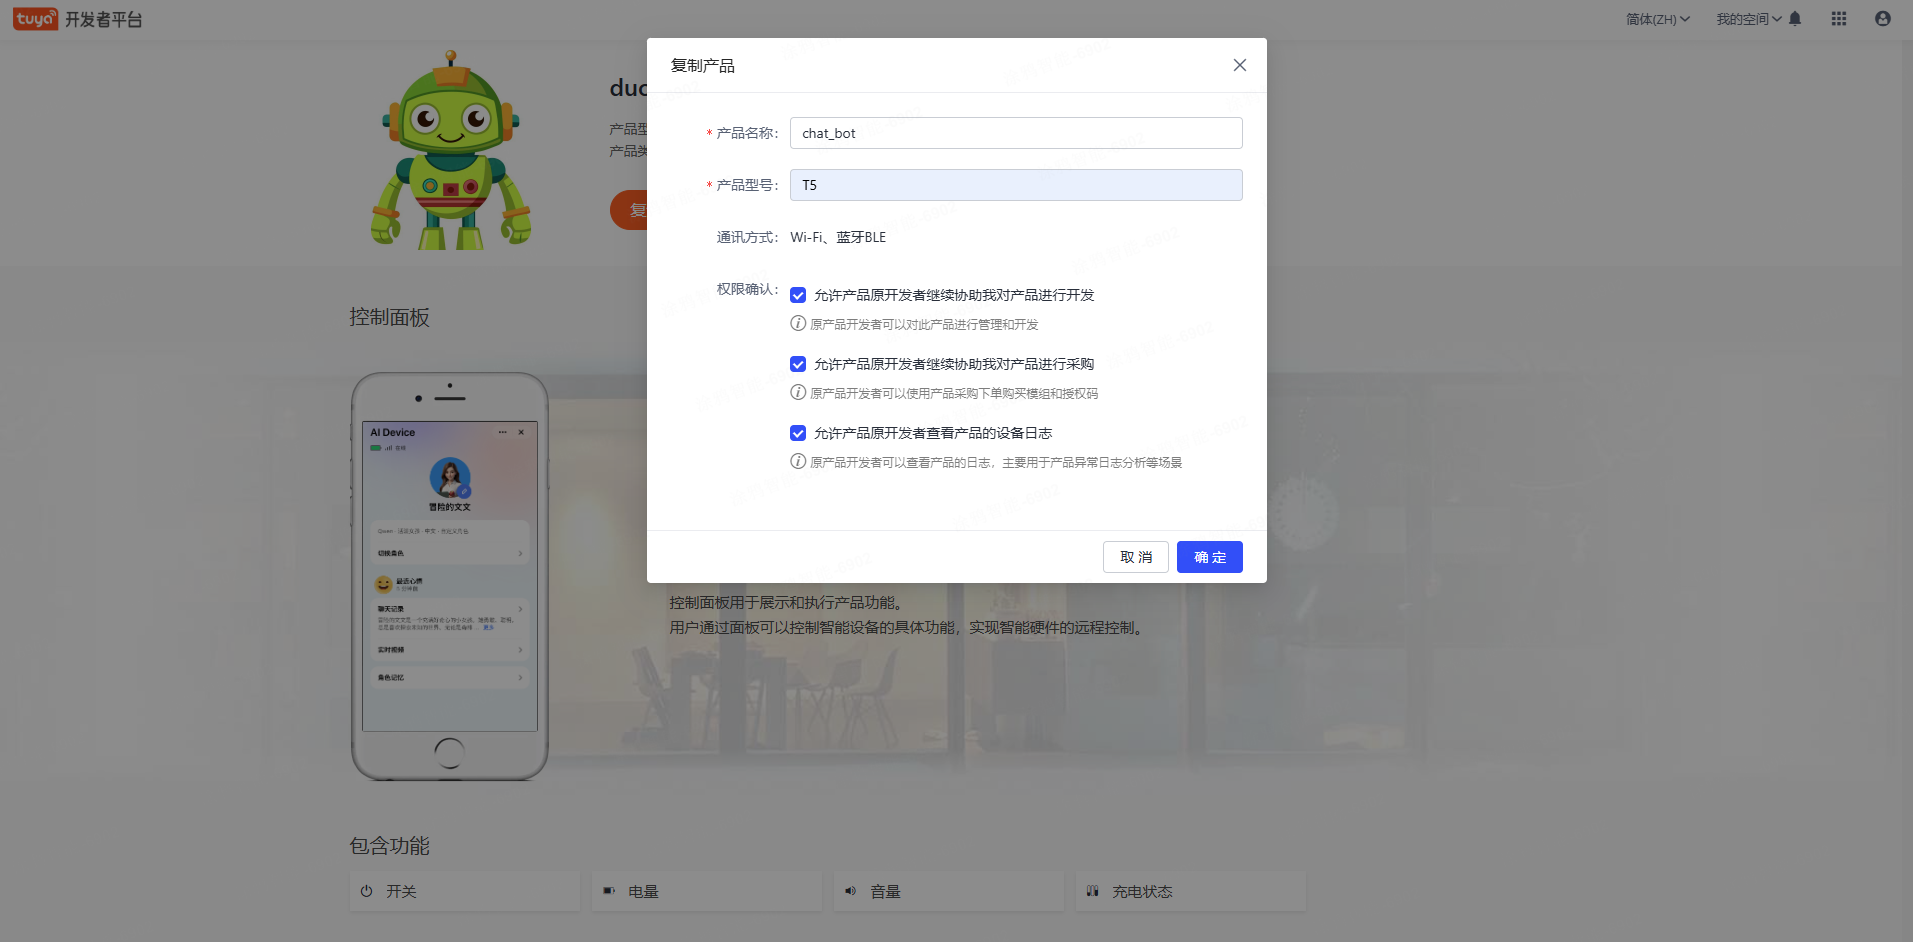Confirm with the 确定 button

click(x=1210, y=557)
